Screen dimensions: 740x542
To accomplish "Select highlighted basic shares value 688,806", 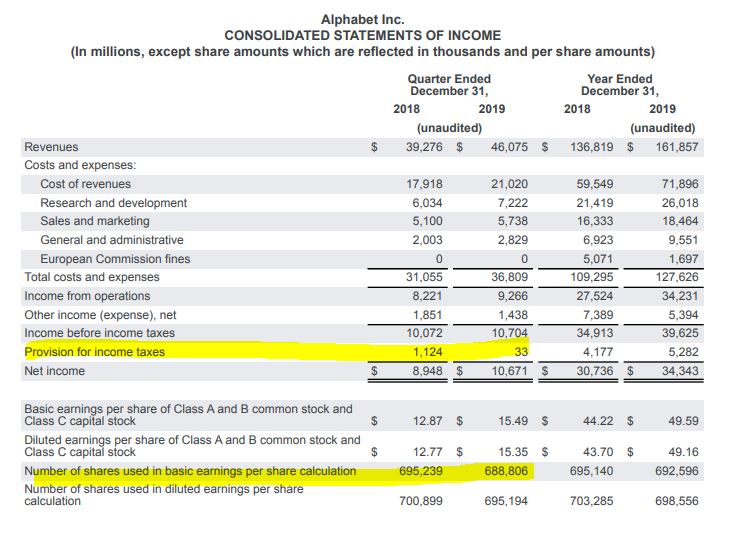I will click(x=506, y=471).
